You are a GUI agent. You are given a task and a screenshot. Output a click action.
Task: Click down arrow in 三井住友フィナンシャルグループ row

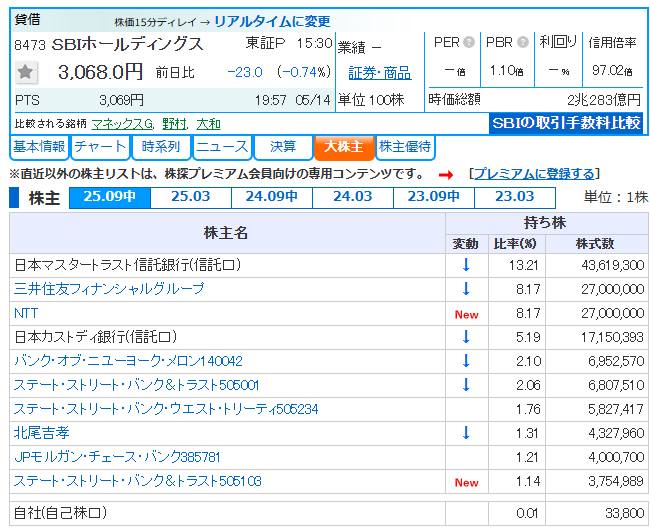[x=466, y=288]
